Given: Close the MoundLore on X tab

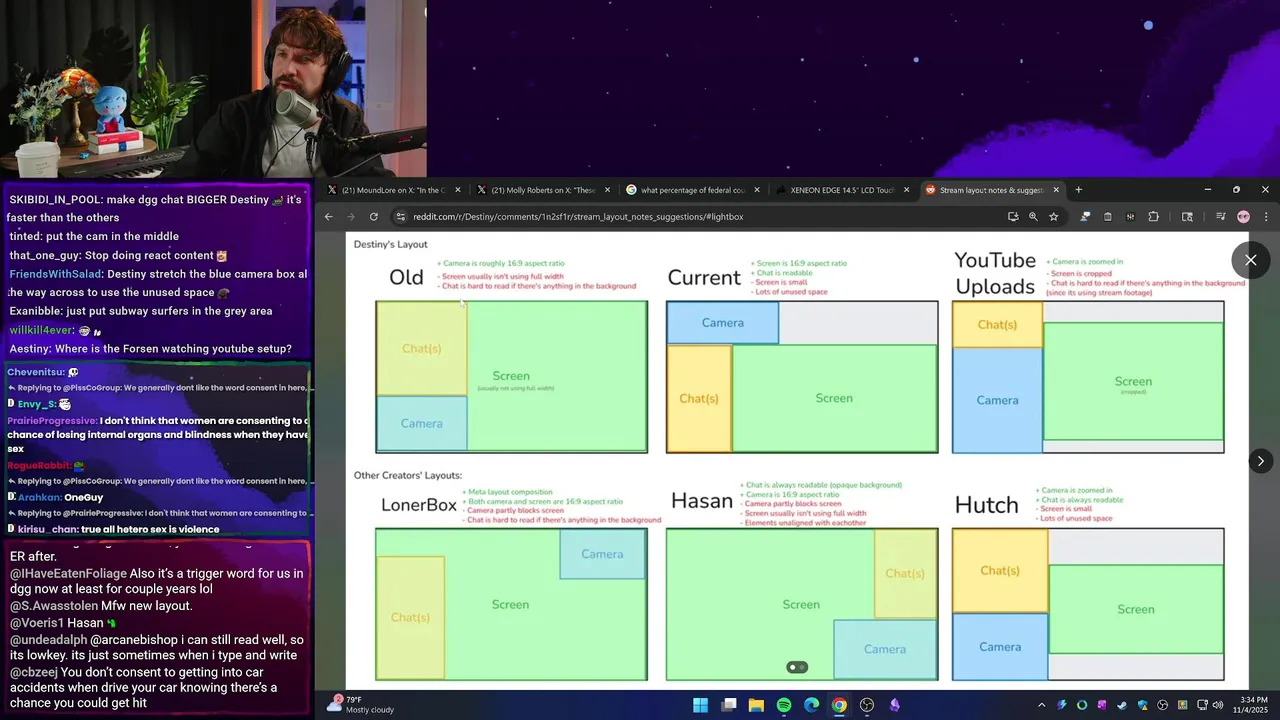Looking at the screenshot, I should [458, 190].
